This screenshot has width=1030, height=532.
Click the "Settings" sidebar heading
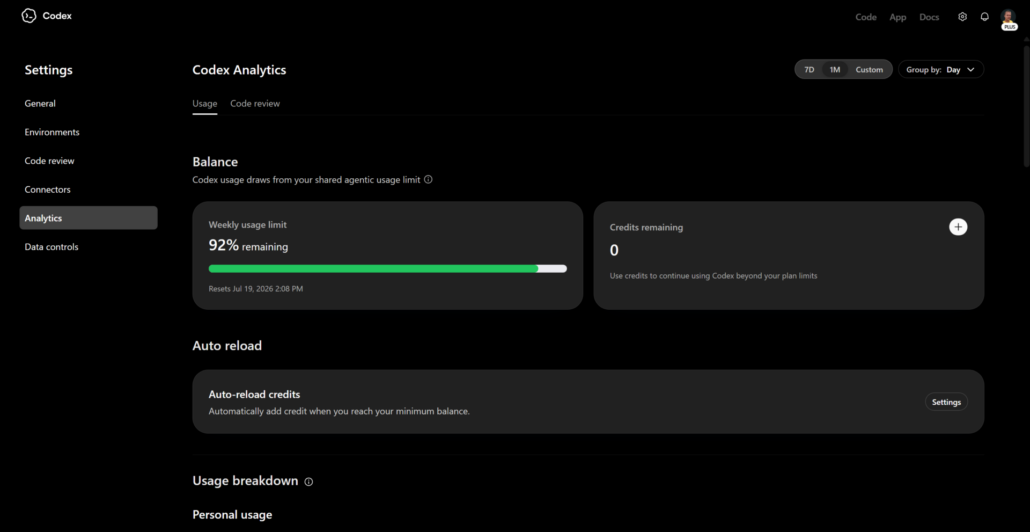[x=49, y=70]
